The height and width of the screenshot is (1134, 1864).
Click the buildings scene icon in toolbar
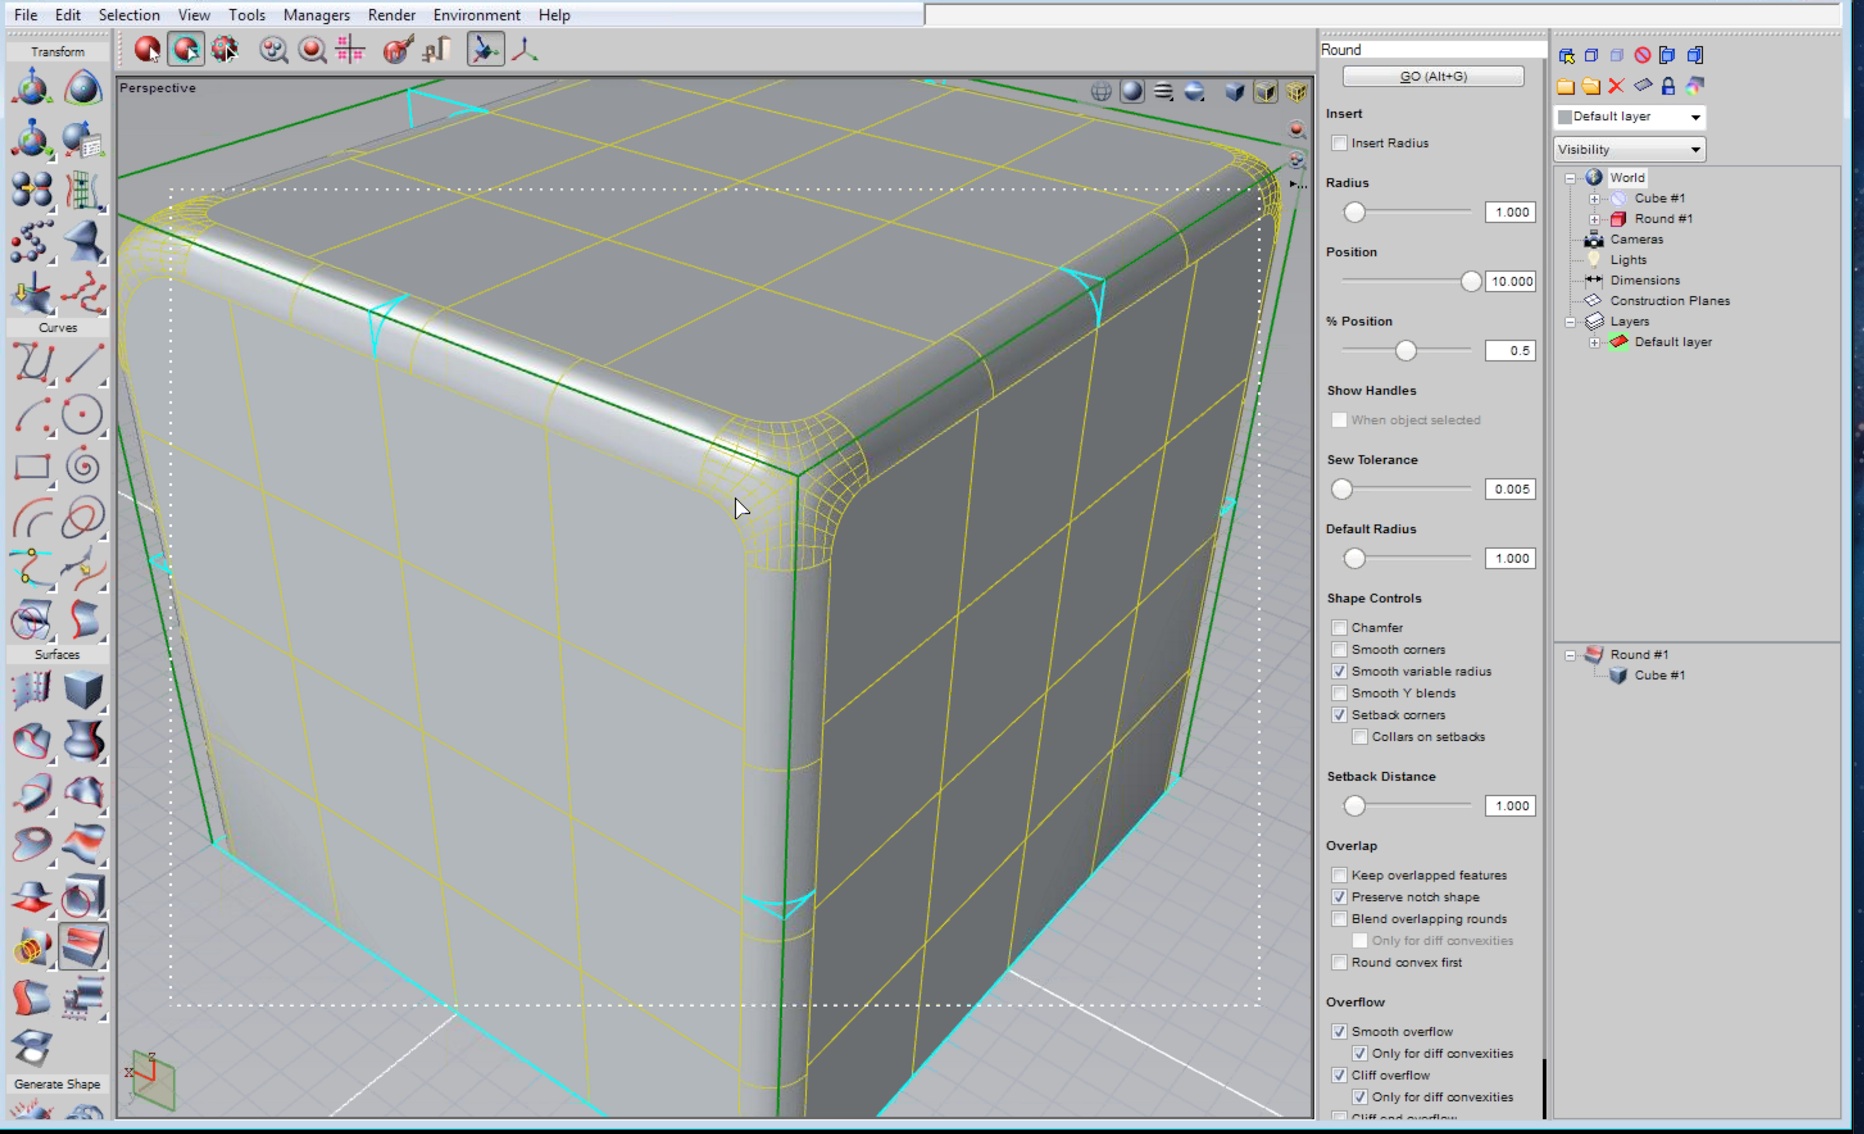[x=436, y=49]
